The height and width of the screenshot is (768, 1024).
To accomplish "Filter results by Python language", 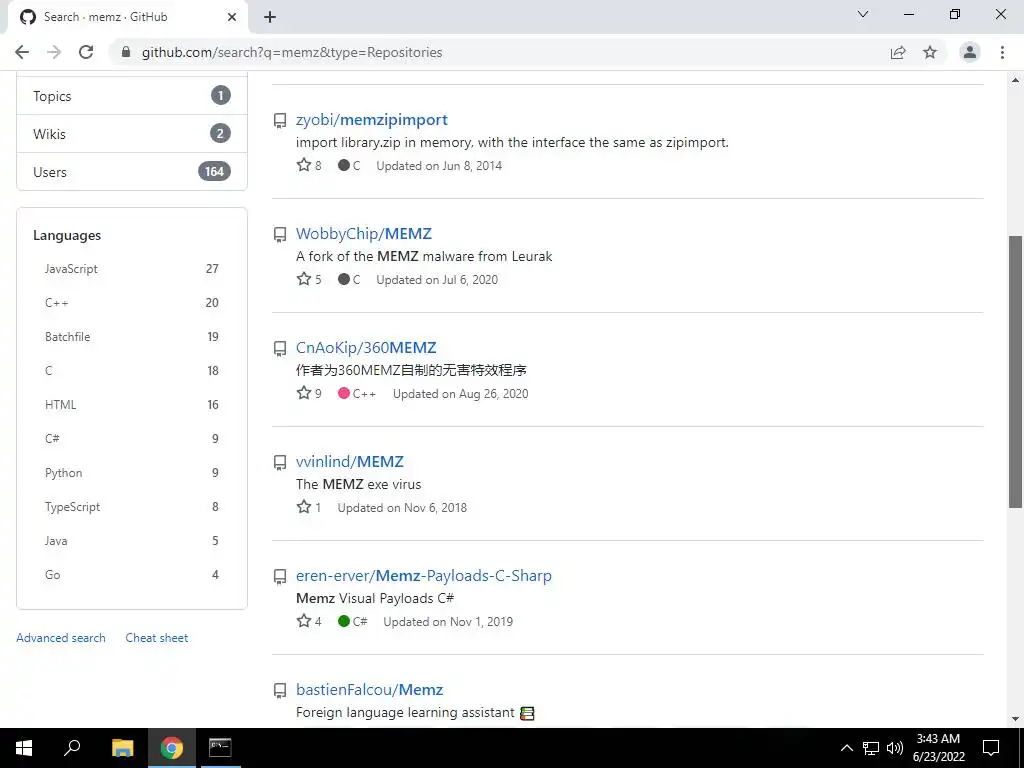I will coord(132,472).
